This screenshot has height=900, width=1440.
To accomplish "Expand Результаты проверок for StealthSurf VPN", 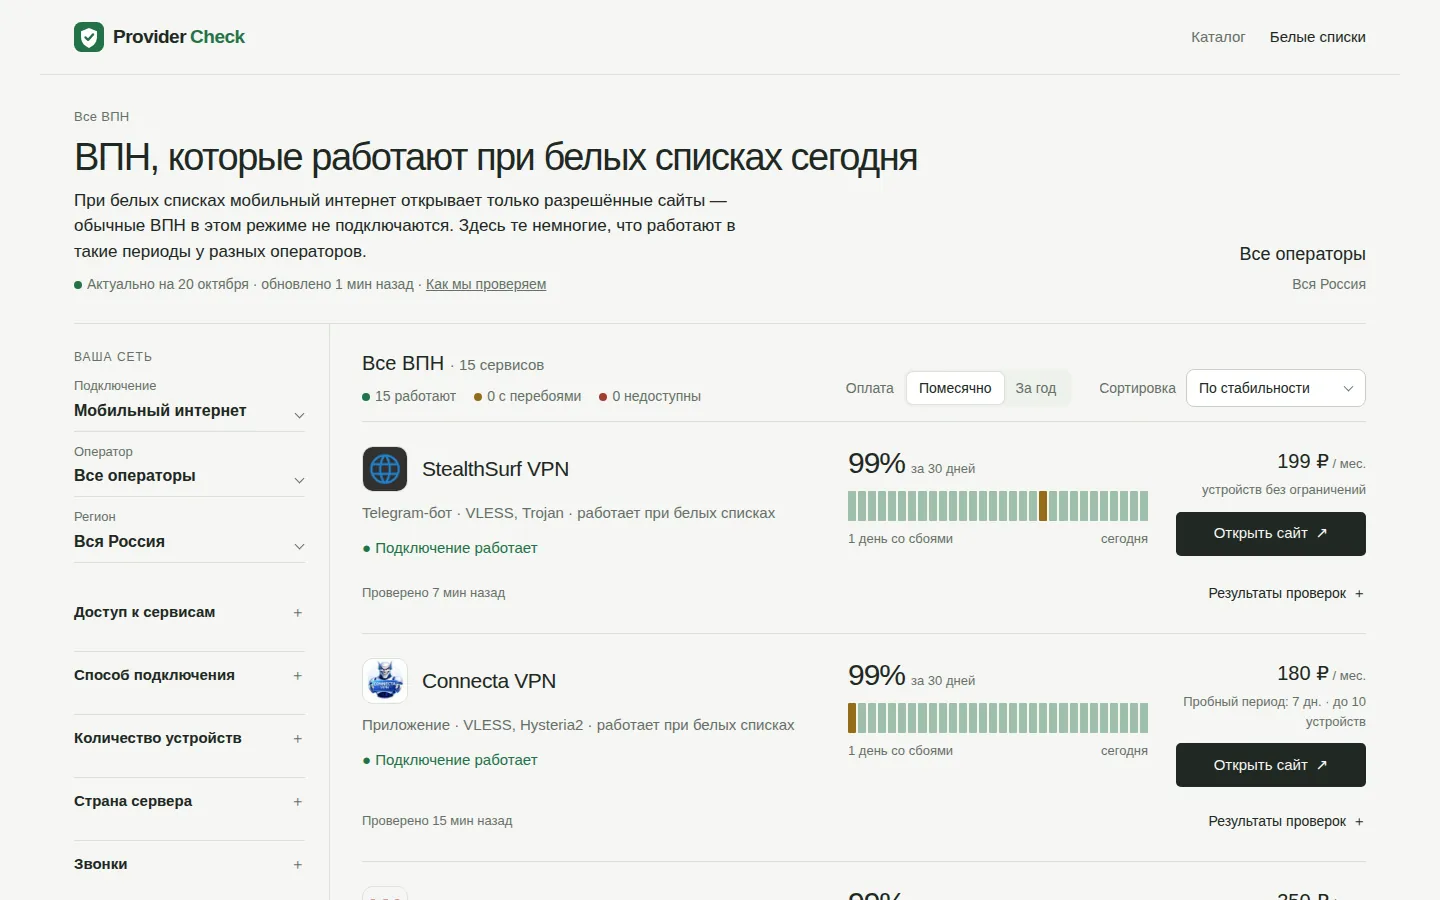I will click(1286, 593).
